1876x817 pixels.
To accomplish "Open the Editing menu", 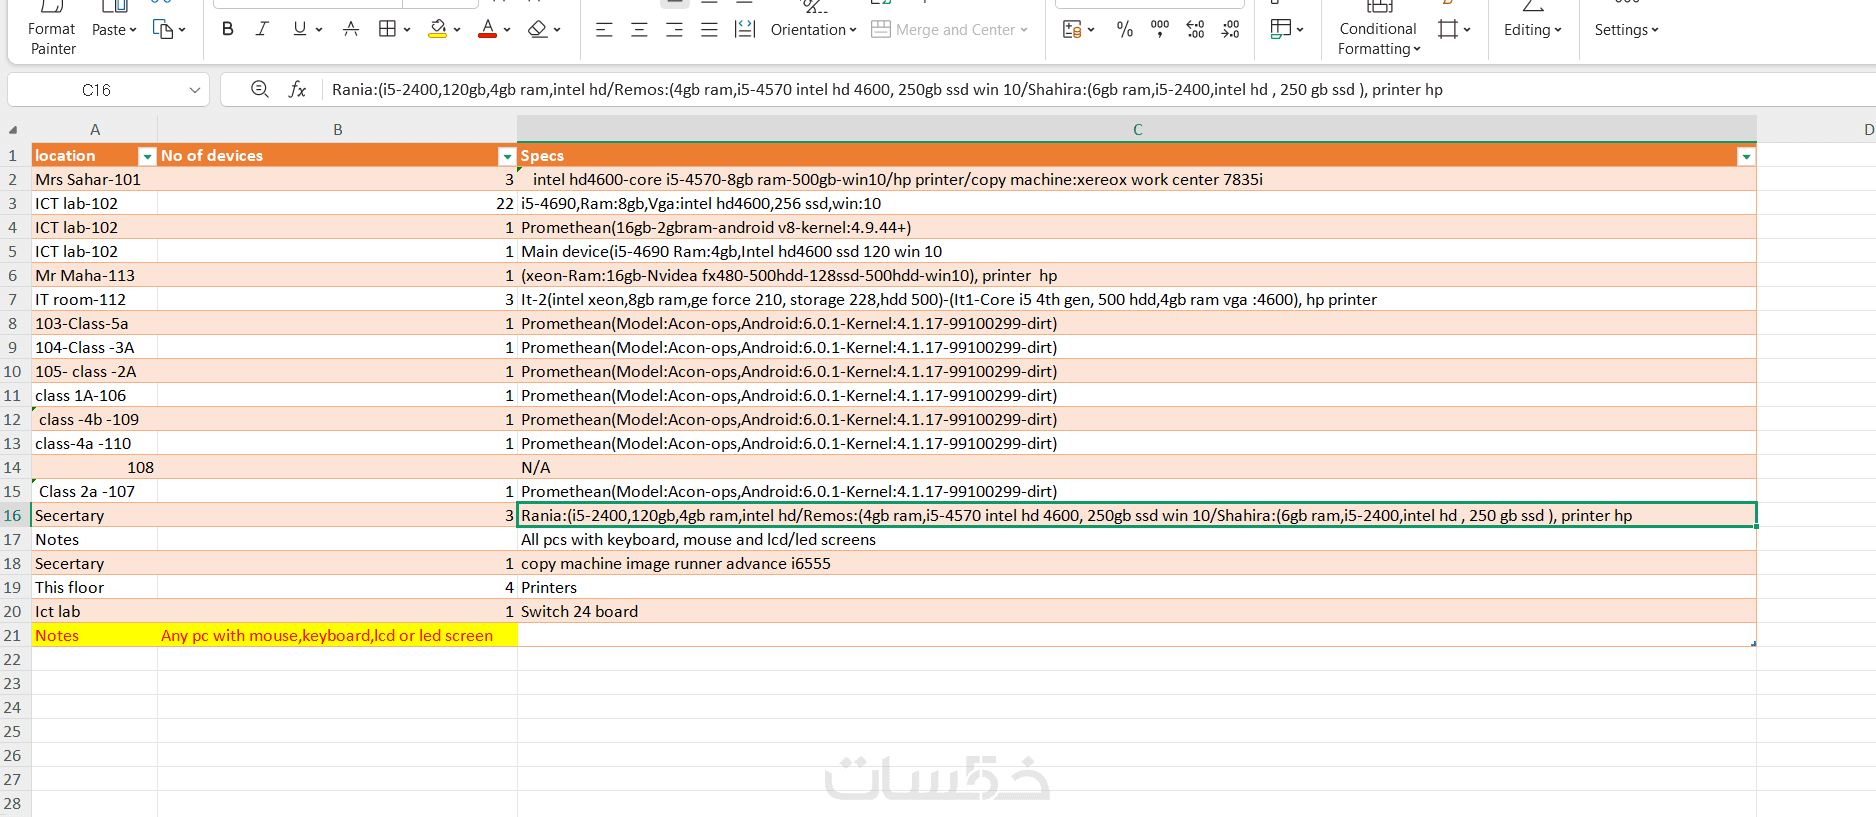I will click(1532, 30).
